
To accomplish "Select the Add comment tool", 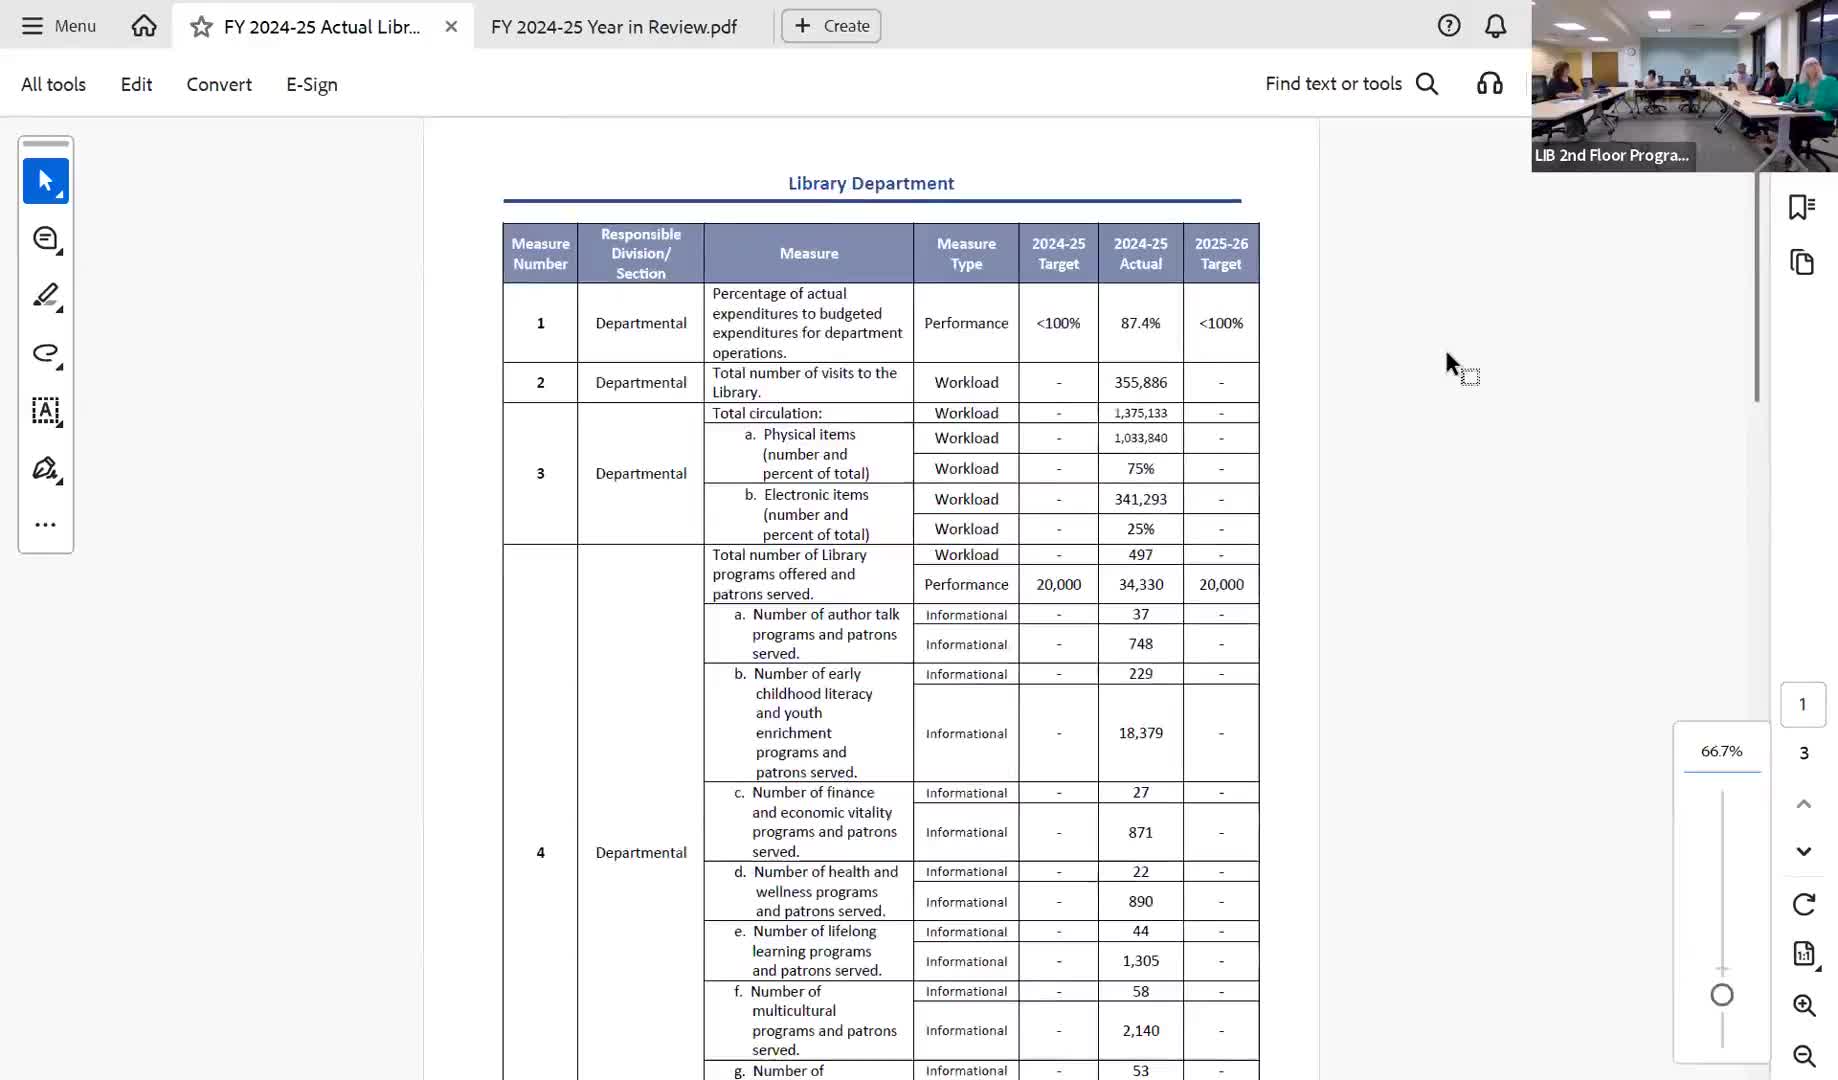I will point(46,239).
